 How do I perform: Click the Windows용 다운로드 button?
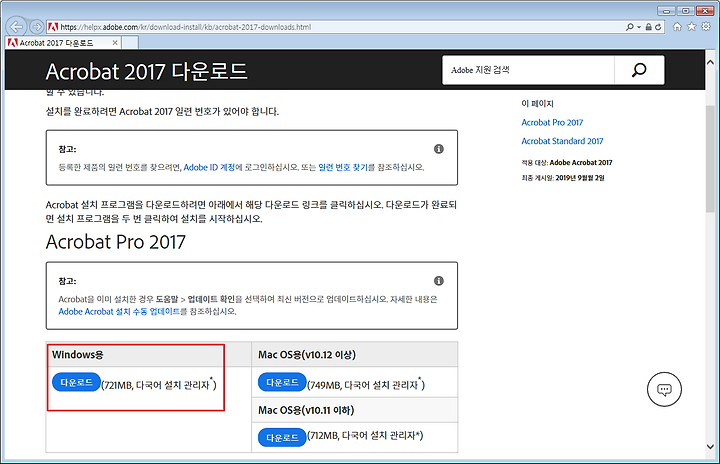[76, 382]
